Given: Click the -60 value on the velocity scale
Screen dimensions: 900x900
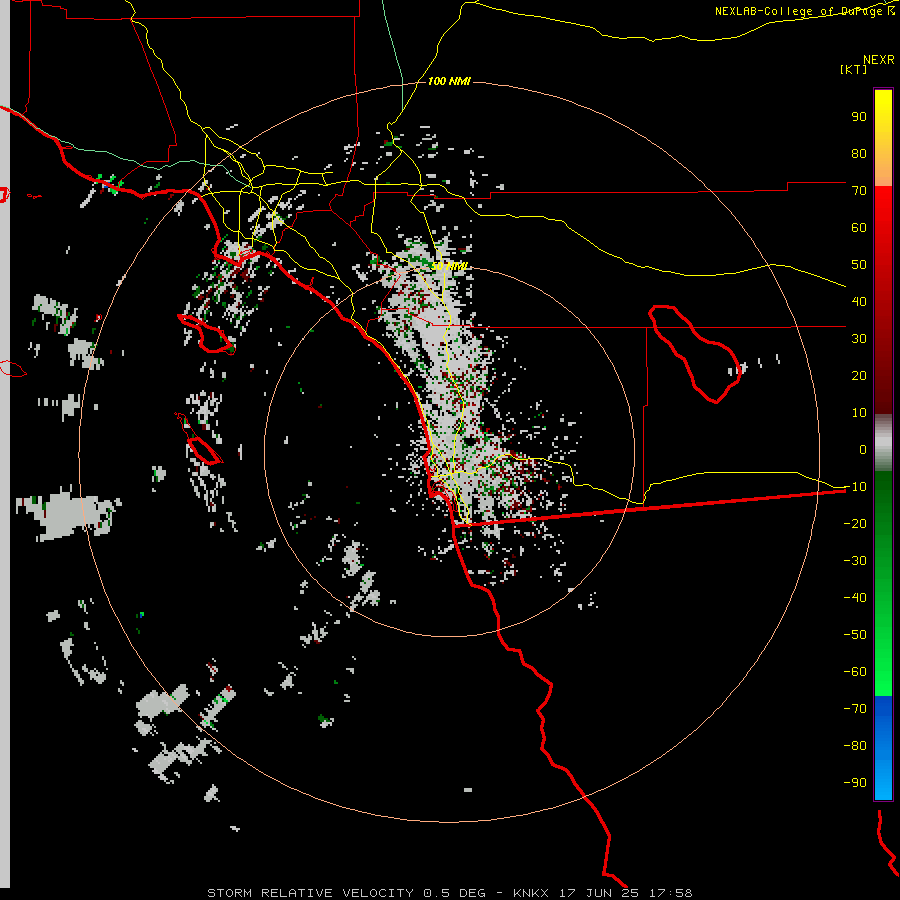Looking at the screenshot, I should click(855, 672).
